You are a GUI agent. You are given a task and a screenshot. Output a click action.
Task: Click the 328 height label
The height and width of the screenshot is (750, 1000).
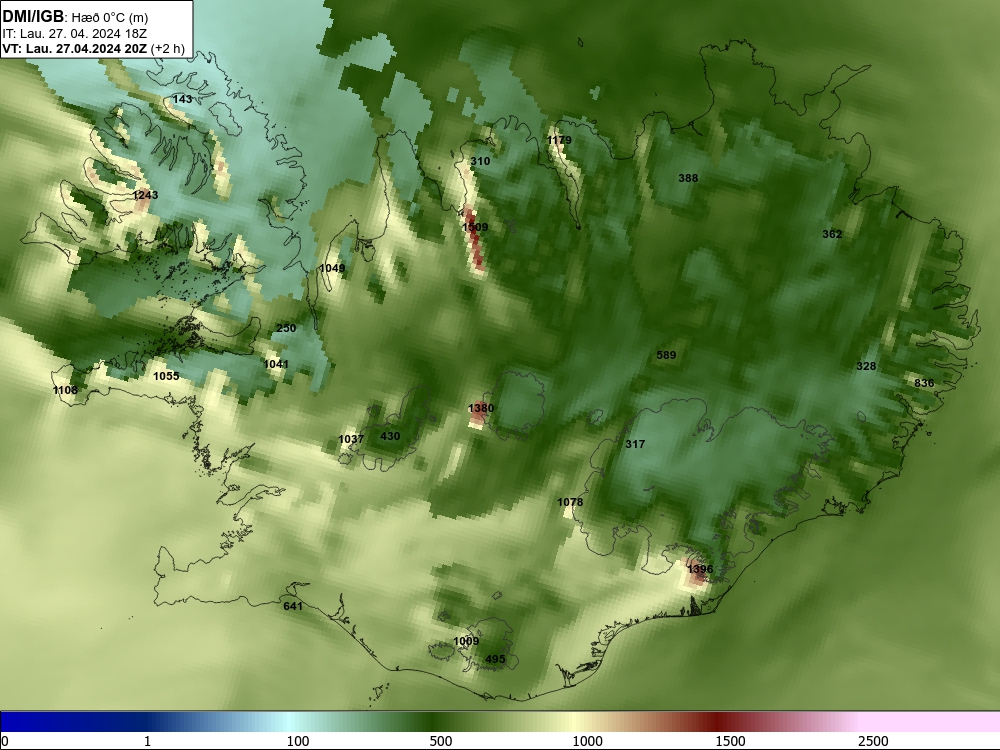click(865, 365)
